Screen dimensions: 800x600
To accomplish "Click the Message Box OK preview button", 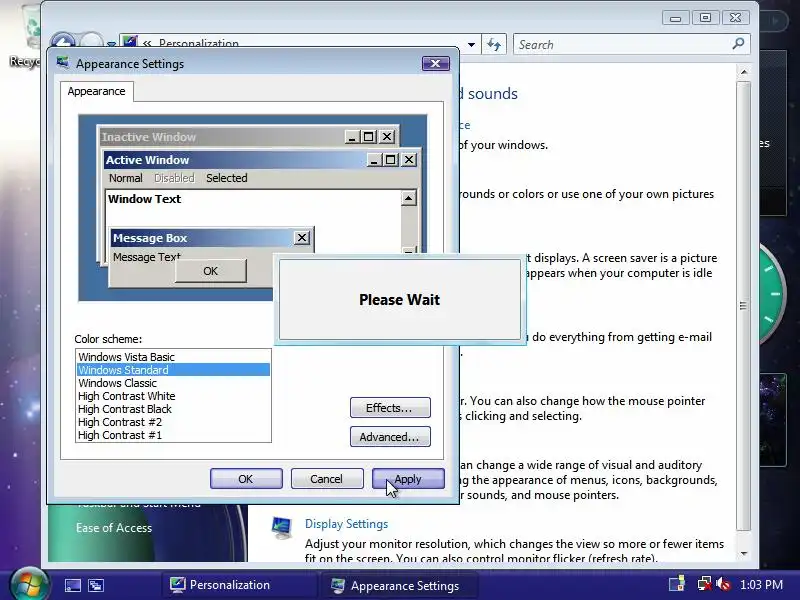I will tap(210, 271).
